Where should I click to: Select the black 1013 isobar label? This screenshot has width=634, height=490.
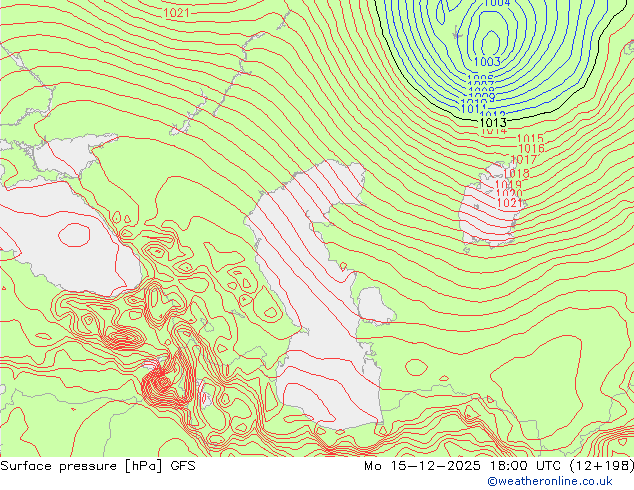[x=492, y=122]
